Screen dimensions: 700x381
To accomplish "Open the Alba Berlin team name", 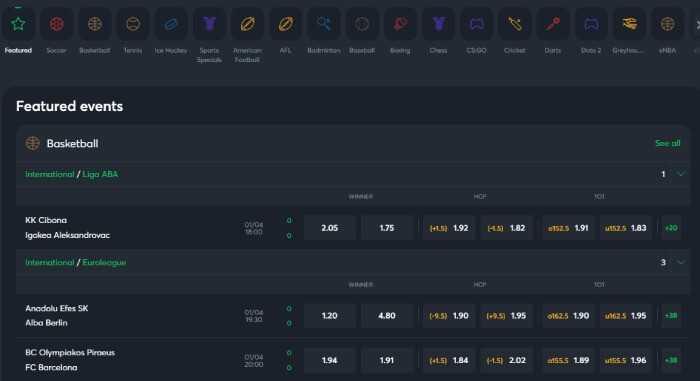I will click(x=46, y=322).
